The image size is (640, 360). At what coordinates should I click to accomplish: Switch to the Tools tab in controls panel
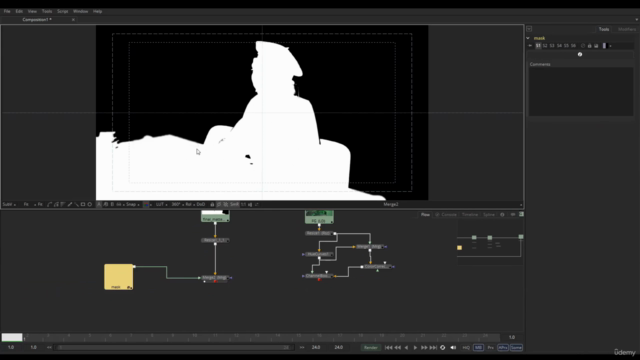point(604,29)
